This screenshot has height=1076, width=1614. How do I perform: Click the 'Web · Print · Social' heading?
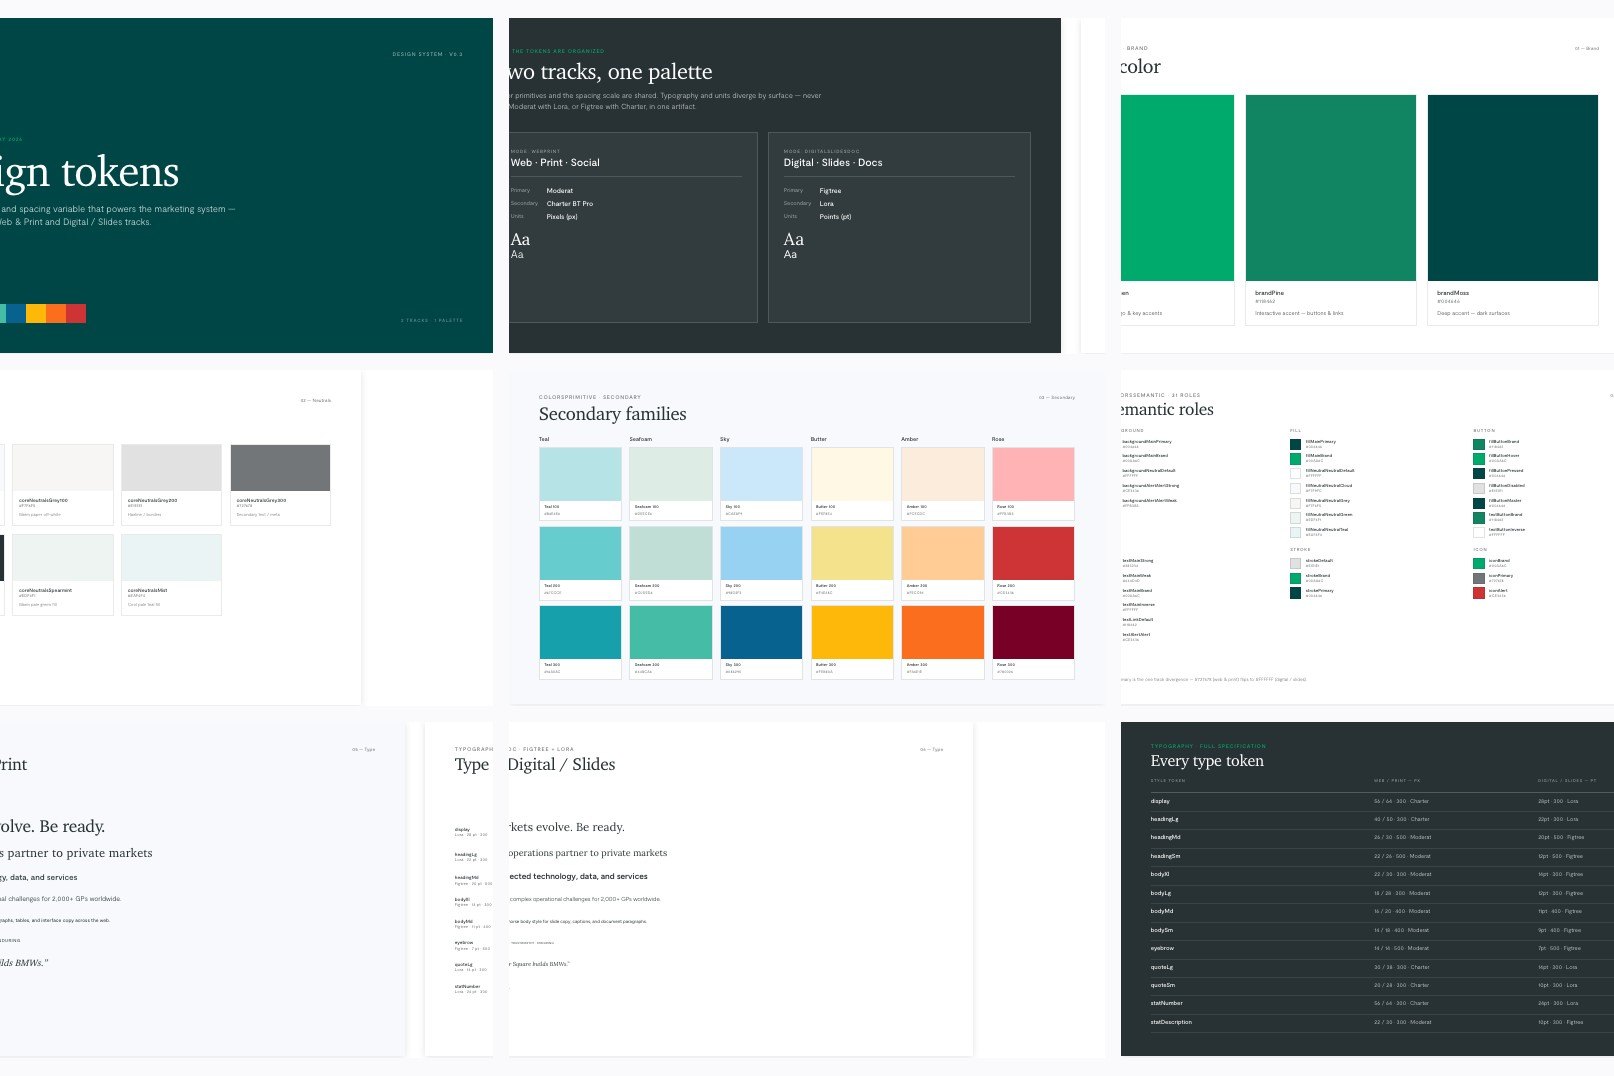[x=555, y=163]
